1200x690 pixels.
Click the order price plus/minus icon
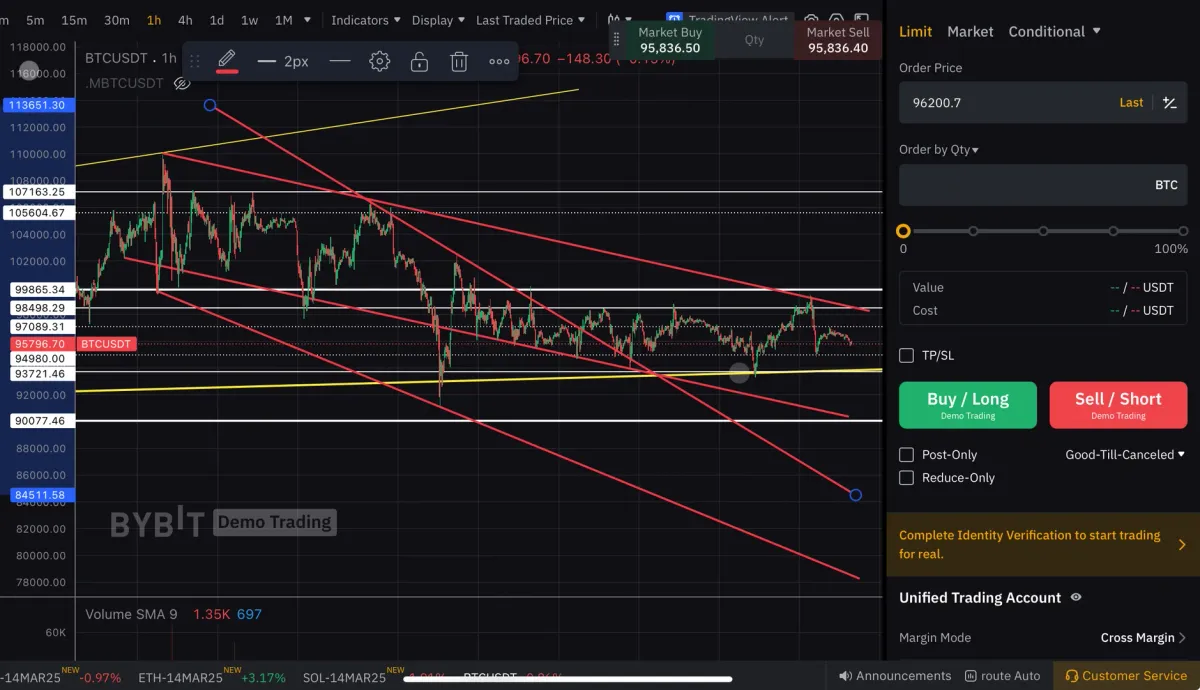click(1169, 102)
